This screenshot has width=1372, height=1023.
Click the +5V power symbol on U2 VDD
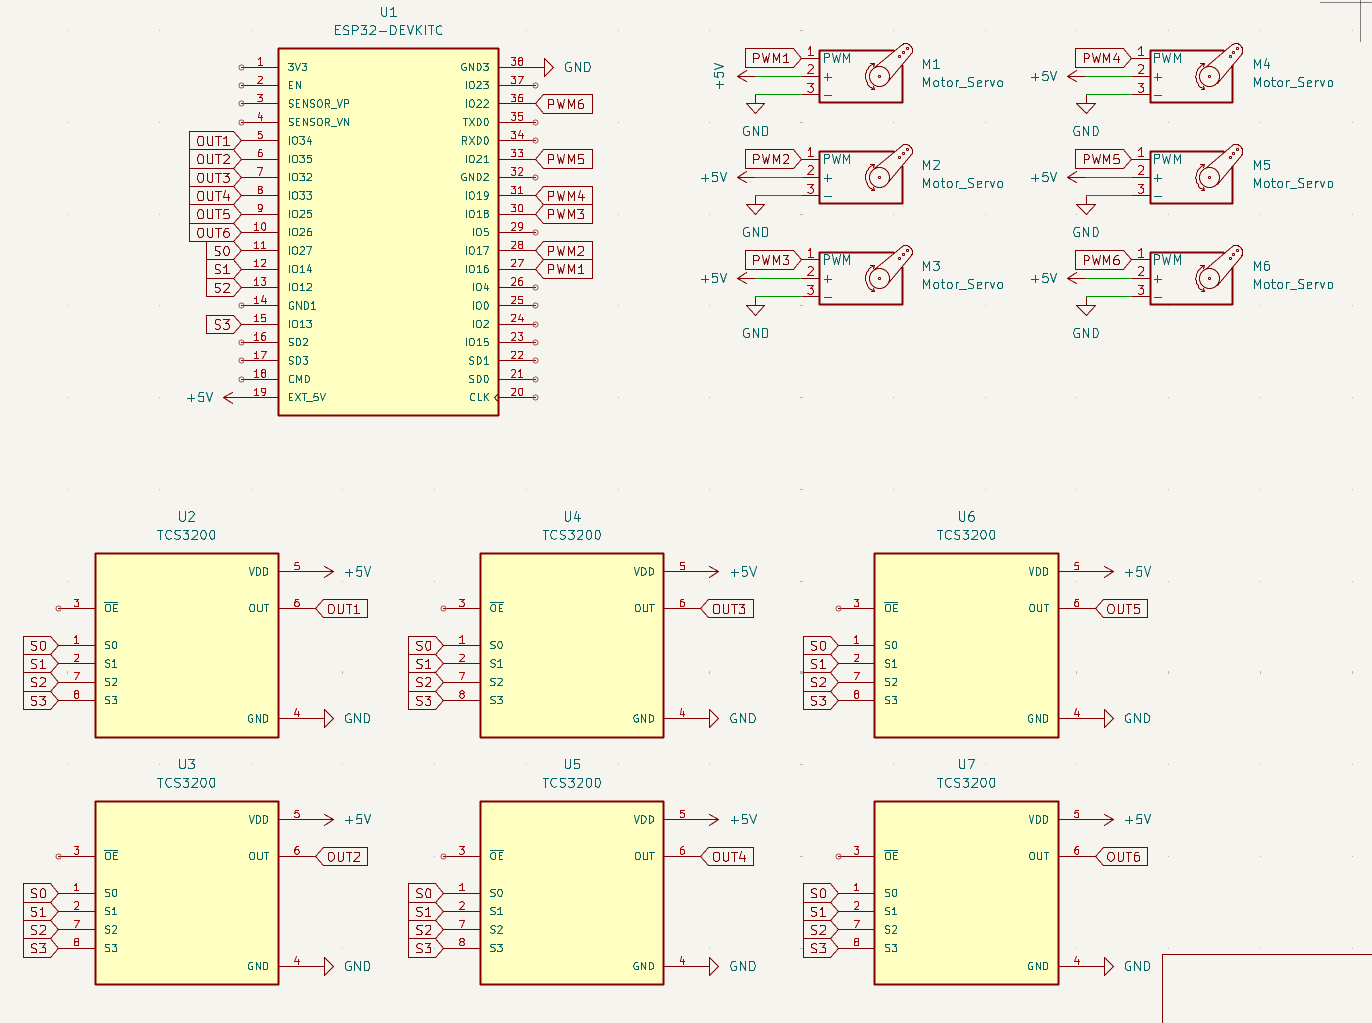pyautogui.click(x=327, y=572)
